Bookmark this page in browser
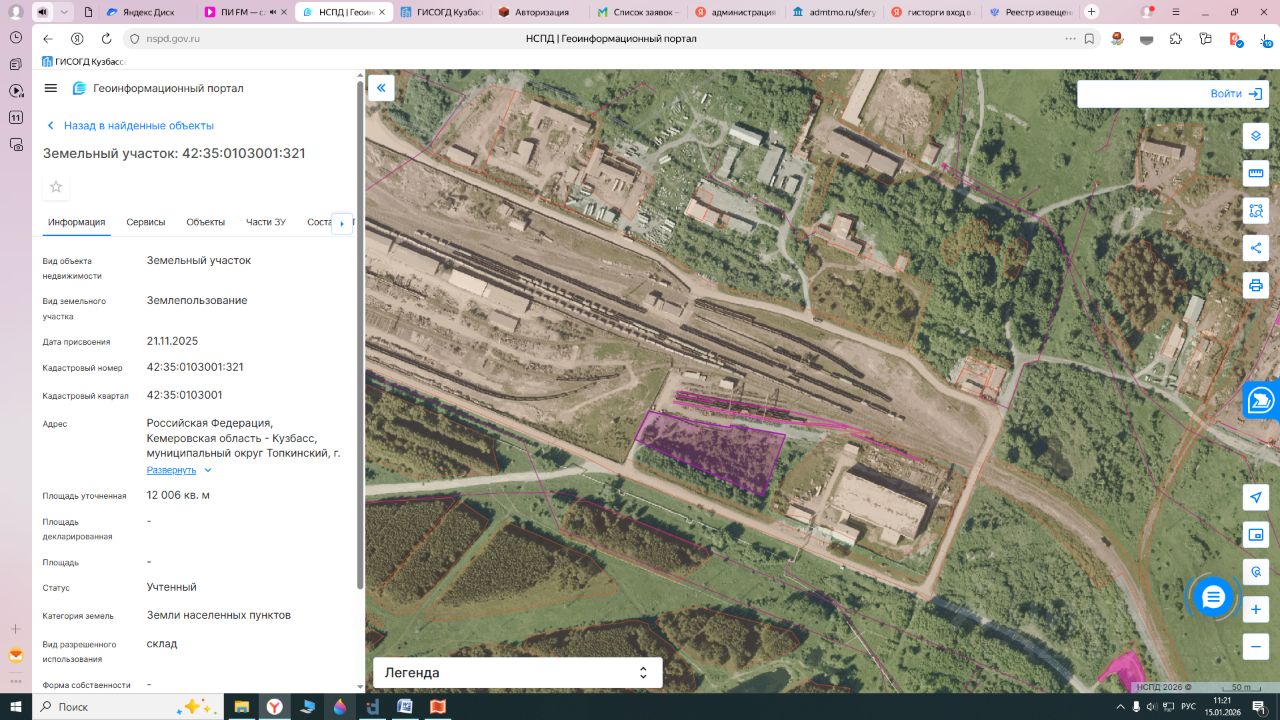This screenshot has height=720, width=1280. (x=1090, y=38)
